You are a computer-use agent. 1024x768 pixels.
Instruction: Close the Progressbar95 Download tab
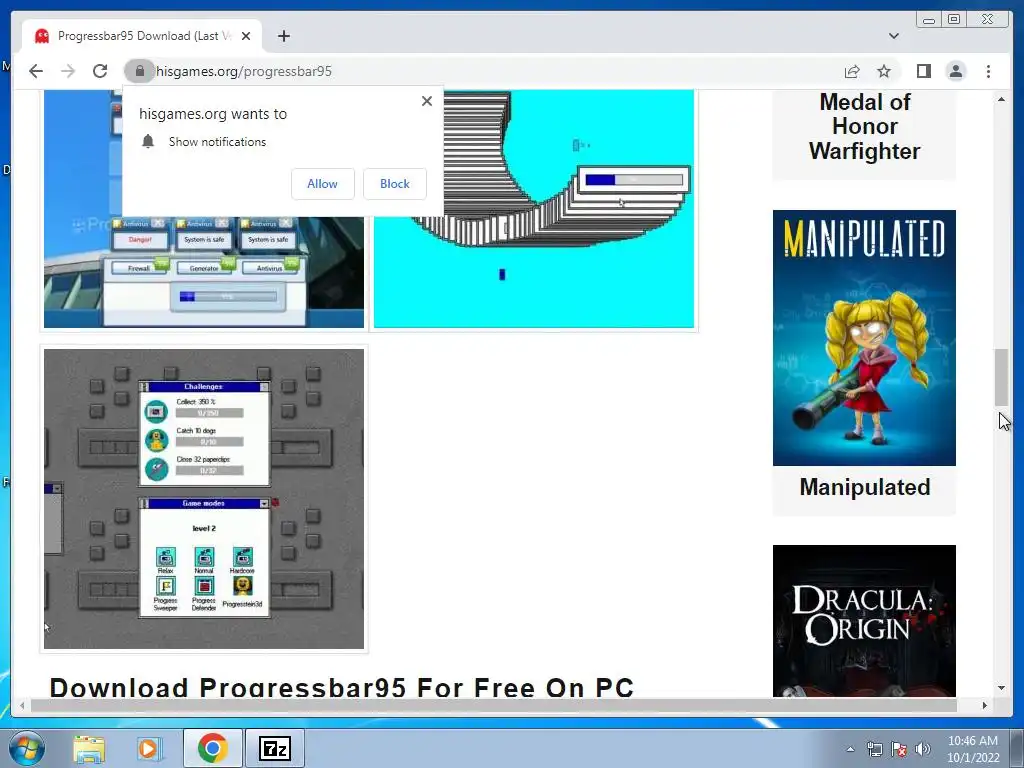(x=246, y=36)
